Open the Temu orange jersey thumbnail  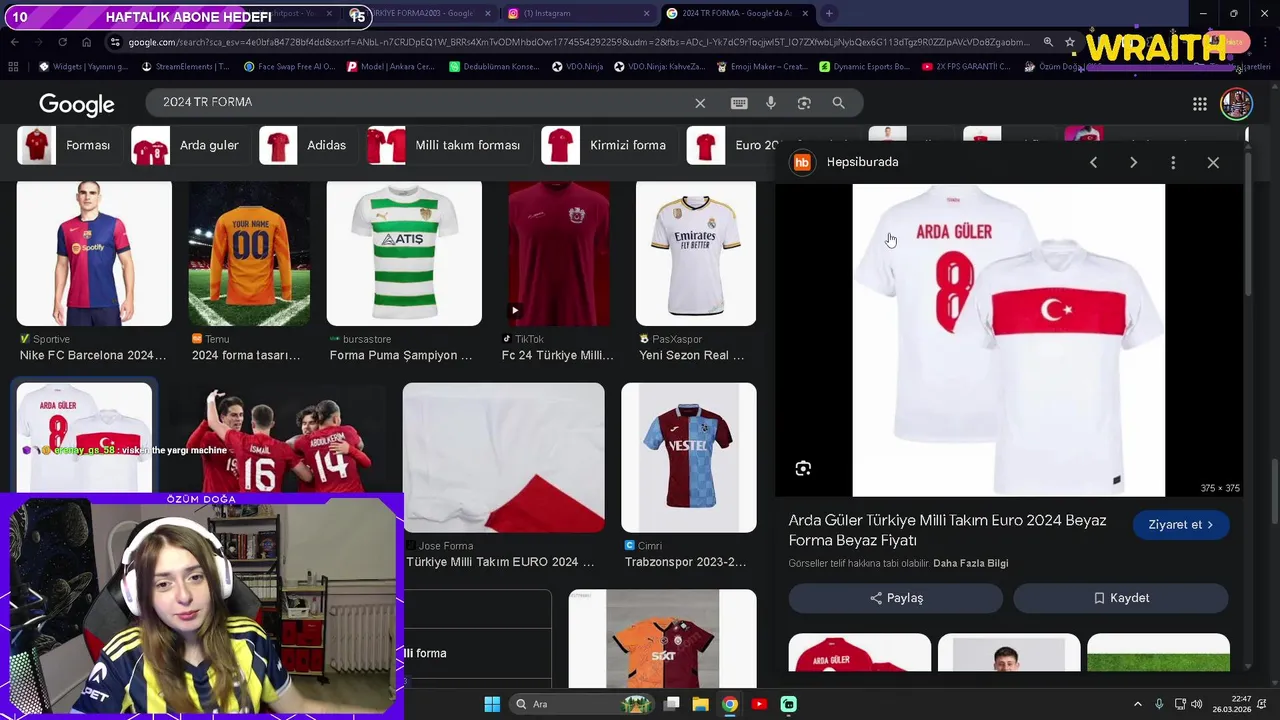click(249, 254)
